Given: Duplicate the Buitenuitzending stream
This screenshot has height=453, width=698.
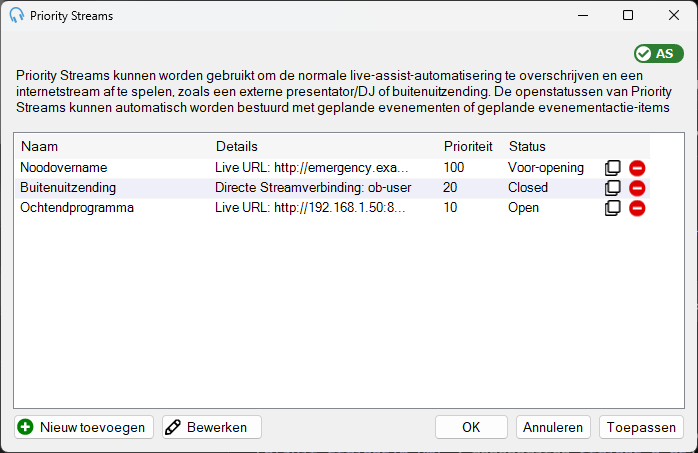Looking at the screenshot, I should [613, 188].
